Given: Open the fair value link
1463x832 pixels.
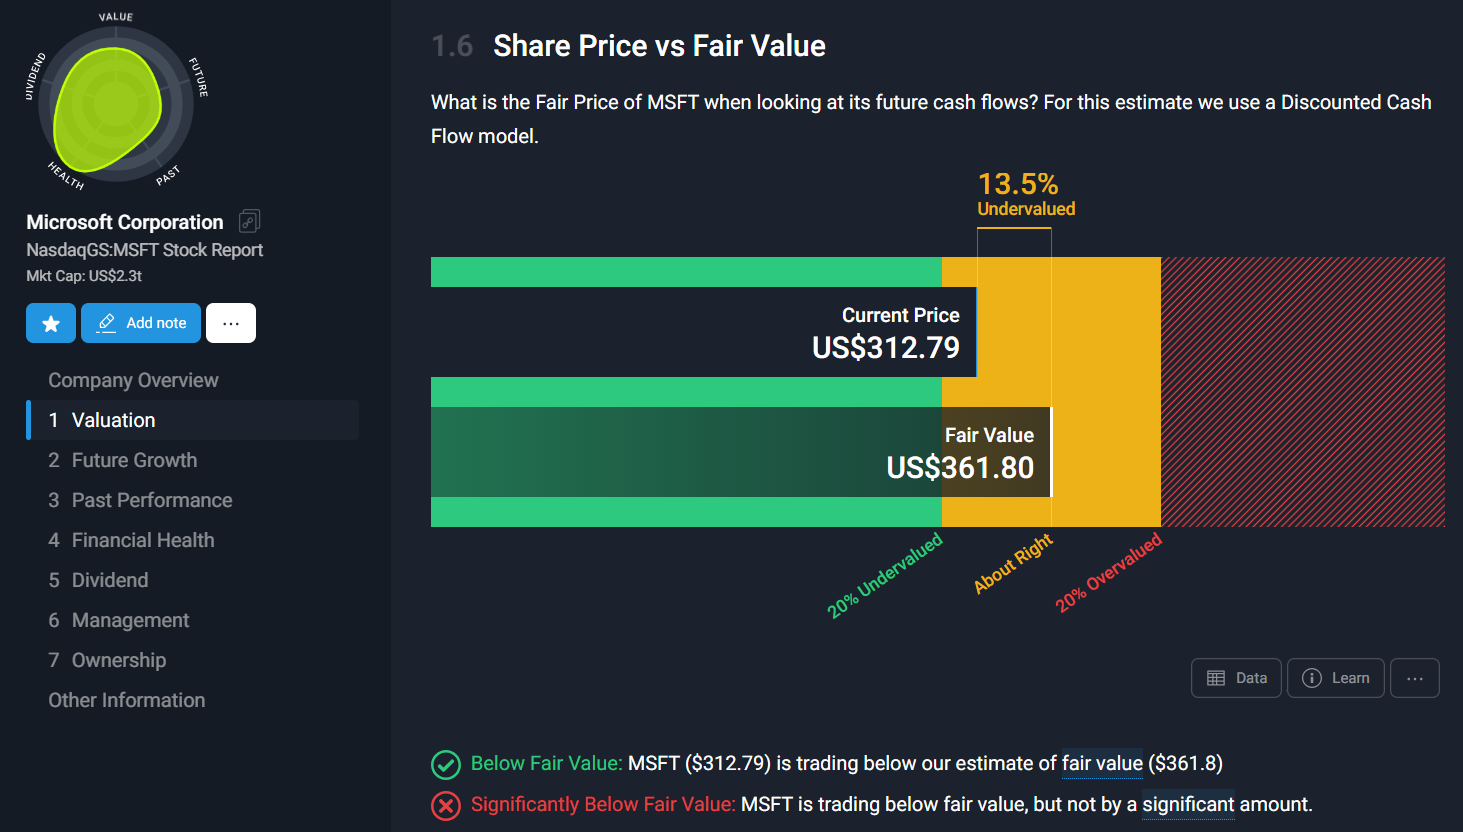Looking at the screenshot, I should [x=1102, y=763].
